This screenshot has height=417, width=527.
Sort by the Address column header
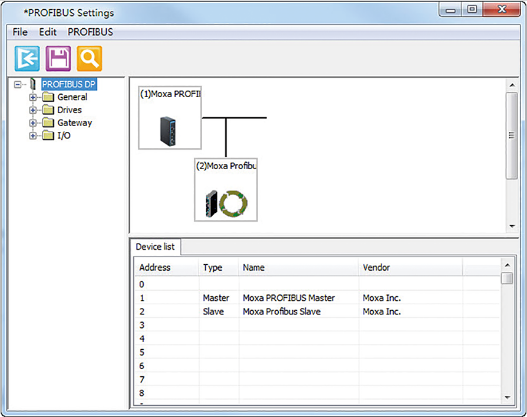pyautogui.click(x=167, y=267)
